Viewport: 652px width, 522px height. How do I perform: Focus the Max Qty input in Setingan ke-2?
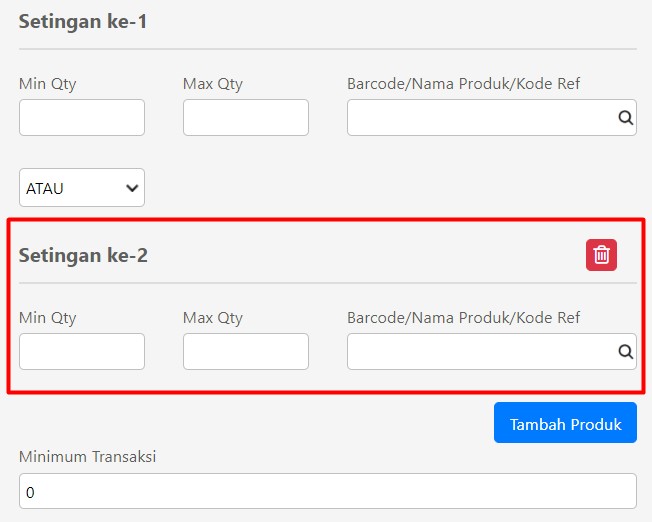[246, 351]
